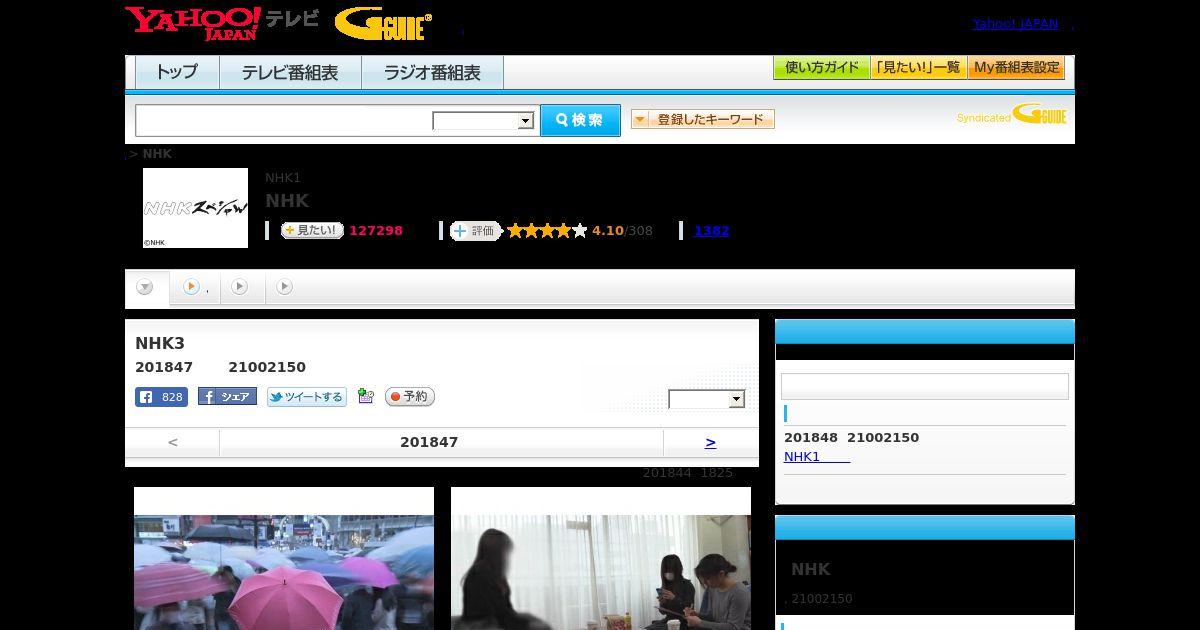The height and width of the screenshot is (630, 1200).
Task: Select the fourth tab with gray play icon
Action: point(285,288)
